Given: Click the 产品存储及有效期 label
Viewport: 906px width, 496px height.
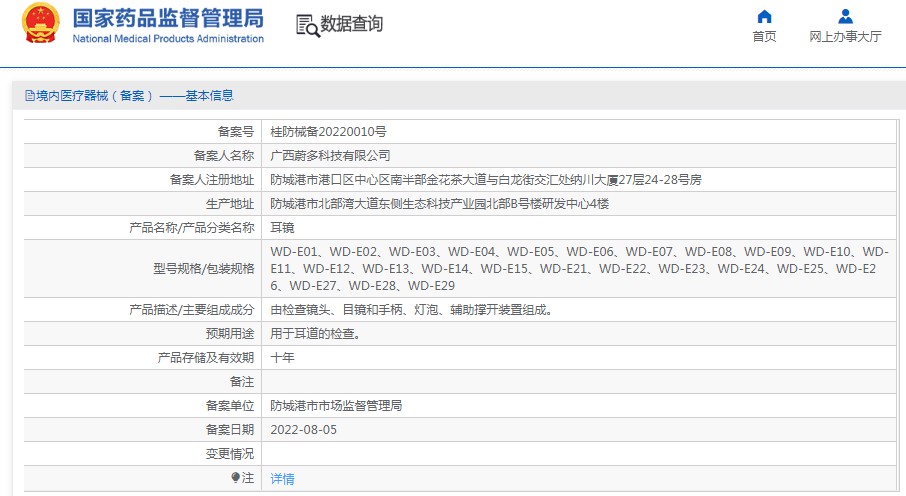Looking at the screenshot, I should [206, 358].
